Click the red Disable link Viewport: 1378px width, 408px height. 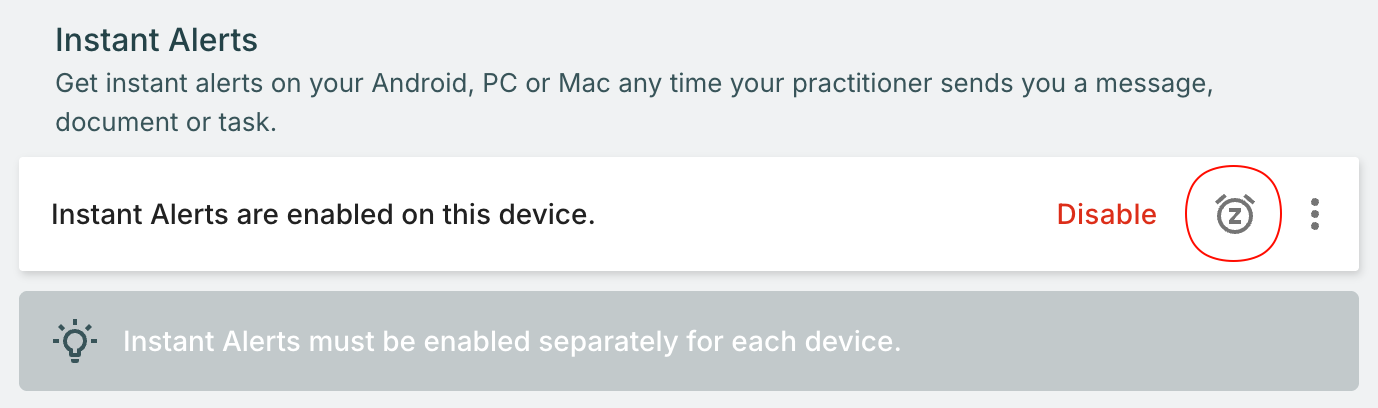click(1106, 214)
